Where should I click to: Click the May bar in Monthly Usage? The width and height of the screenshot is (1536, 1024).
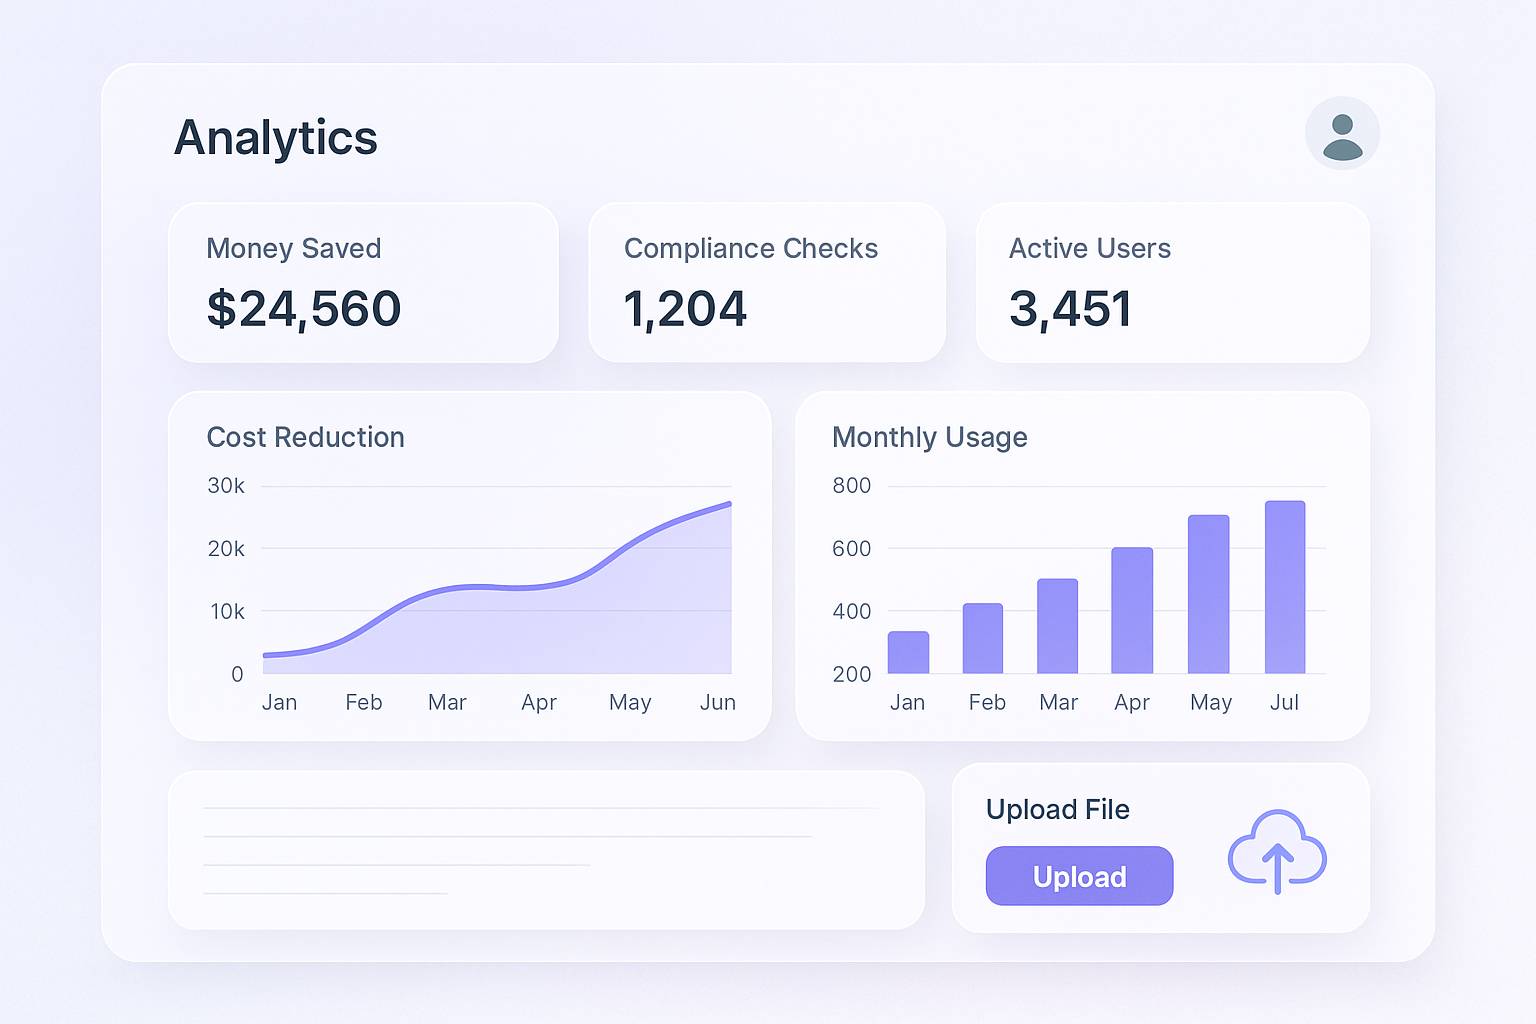click(1210, 595)
